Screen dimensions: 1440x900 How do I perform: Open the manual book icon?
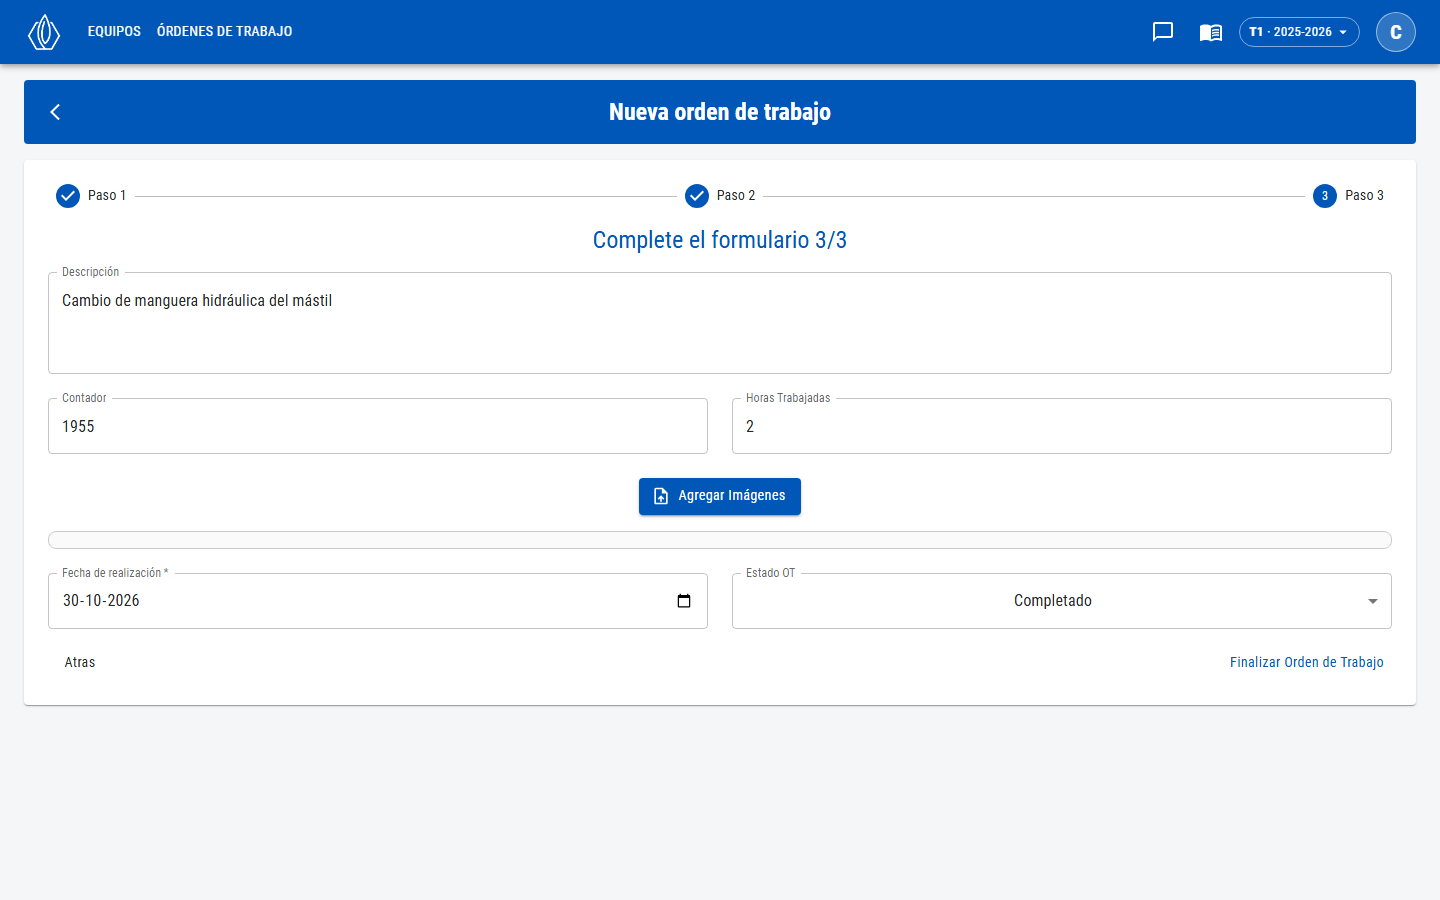1211,32
